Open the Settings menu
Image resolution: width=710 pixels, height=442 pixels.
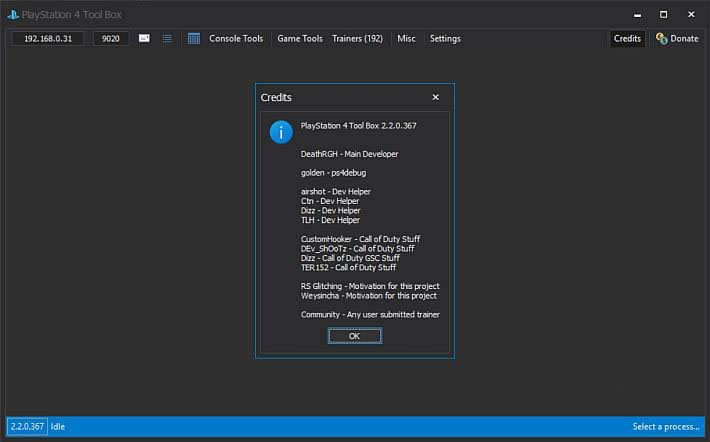(445, 38)
